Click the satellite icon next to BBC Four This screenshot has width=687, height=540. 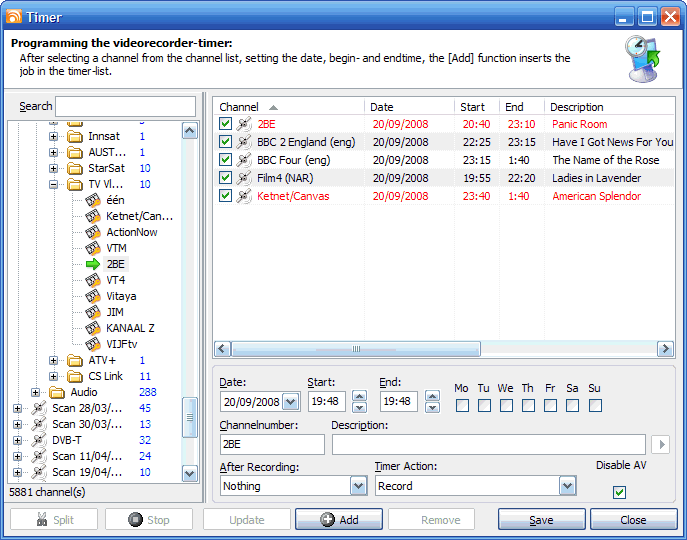243,160
